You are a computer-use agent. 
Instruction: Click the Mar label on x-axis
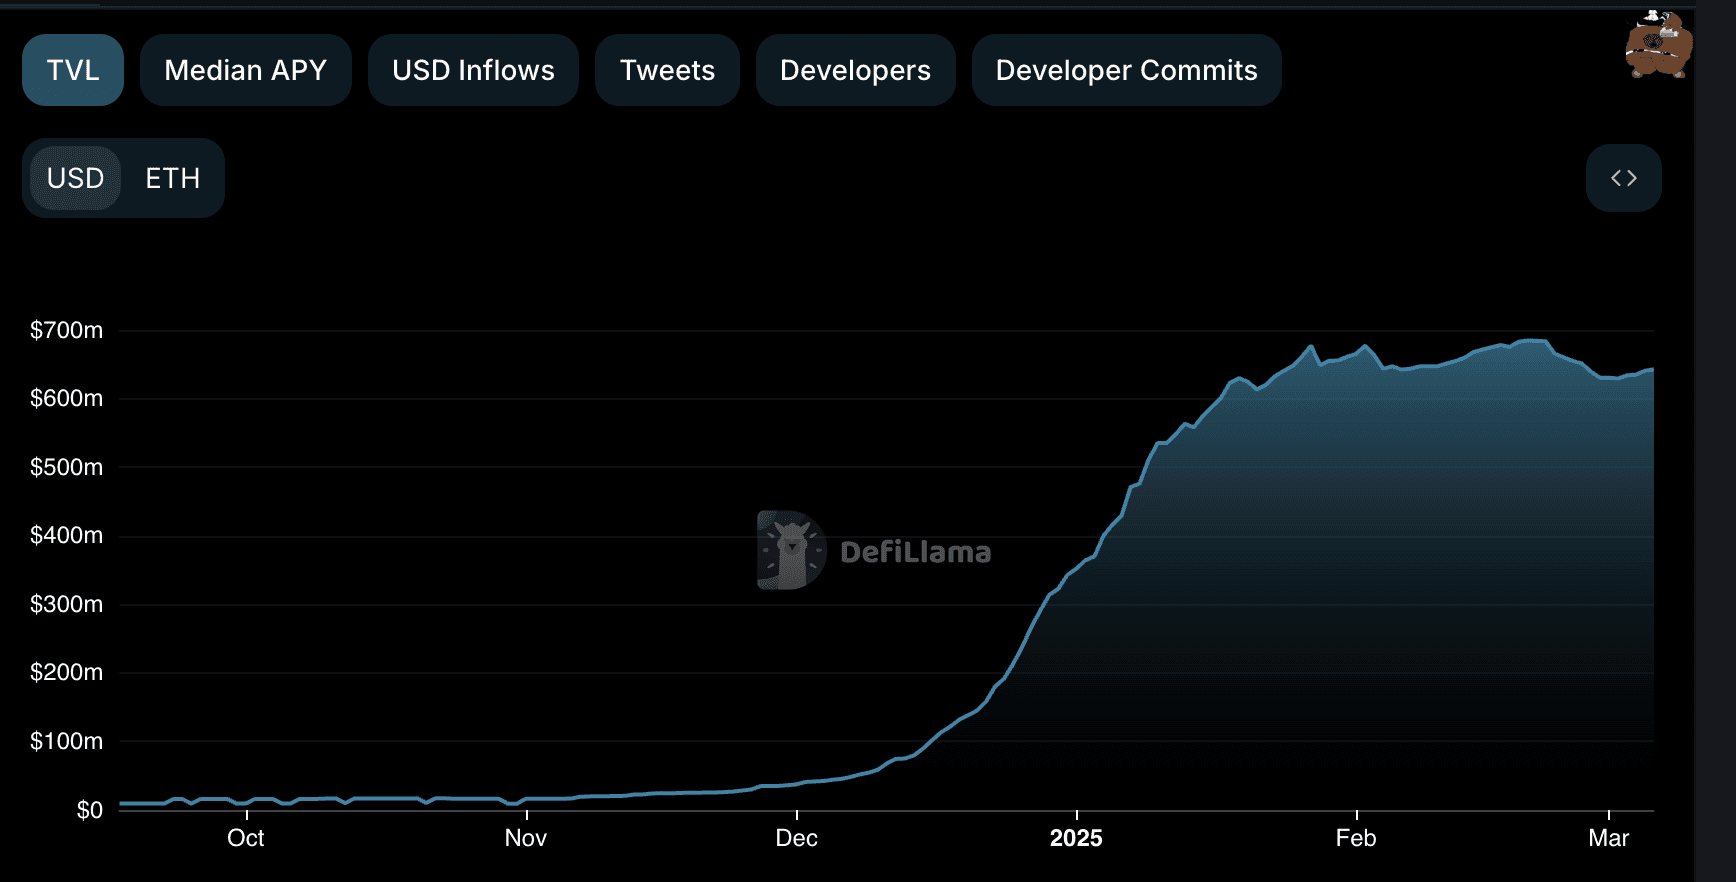pos(1608,838)
